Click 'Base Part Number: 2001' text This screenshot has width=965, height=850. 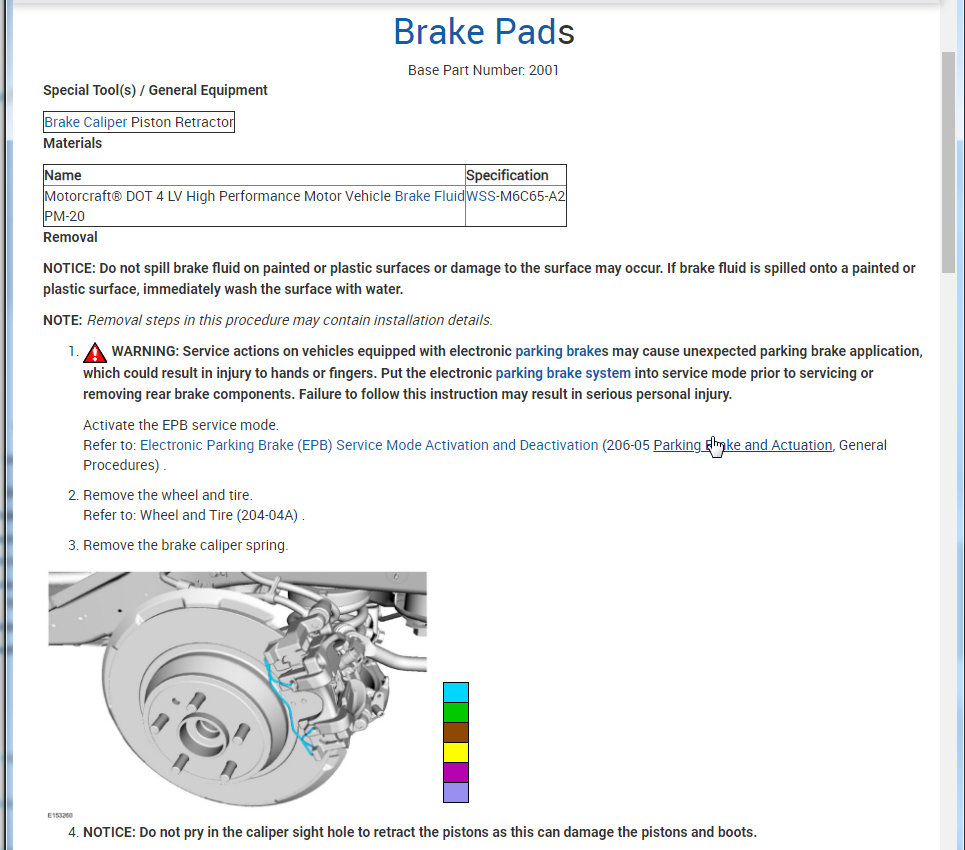(x=483, y=70)
